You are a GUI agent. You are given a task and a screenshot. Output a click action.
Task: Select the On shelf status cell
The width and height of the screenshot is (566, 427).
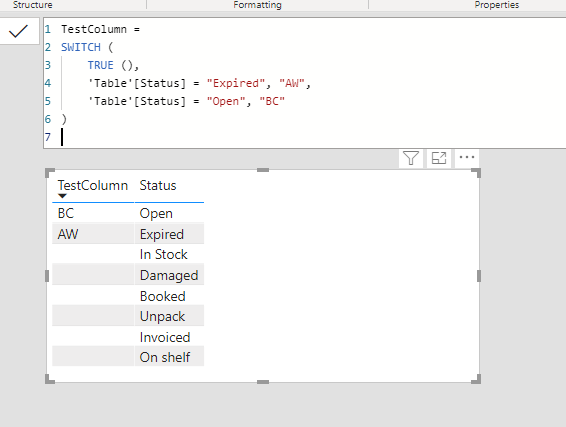point(169,357)
